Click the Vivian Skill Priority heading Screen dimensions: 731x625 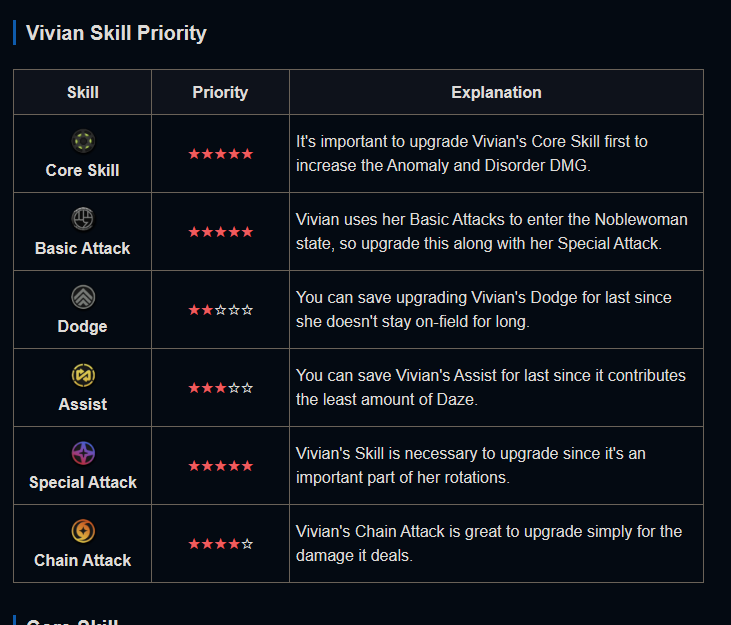point(116,33)
